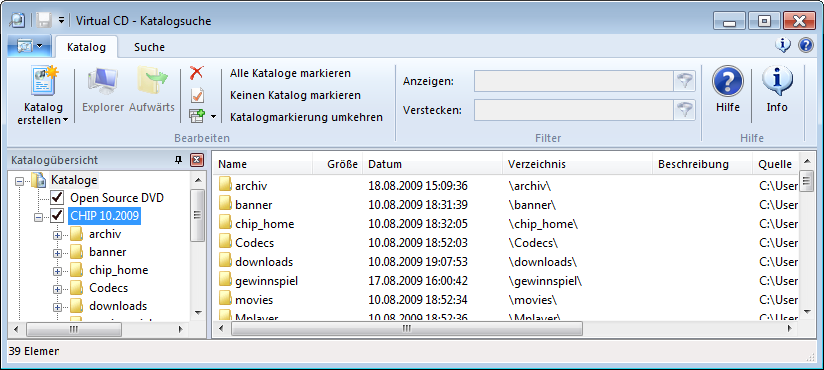Screen dimensions: 824x370
Task: Click the small help icon near the tabs
Action: coord(806,46)
